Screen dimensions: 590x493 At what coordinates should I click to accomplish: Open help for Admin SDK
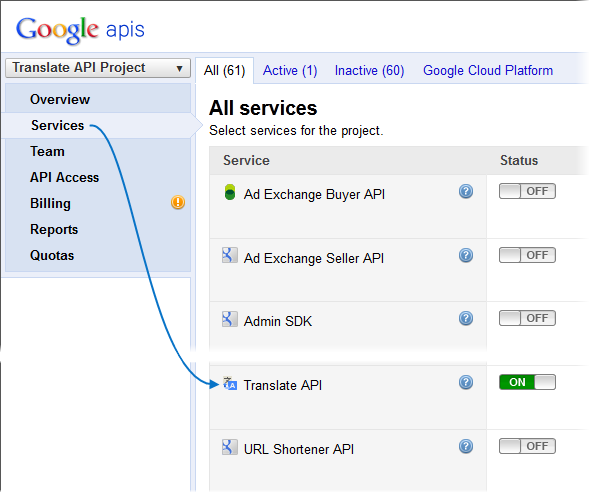coord(466,318)
